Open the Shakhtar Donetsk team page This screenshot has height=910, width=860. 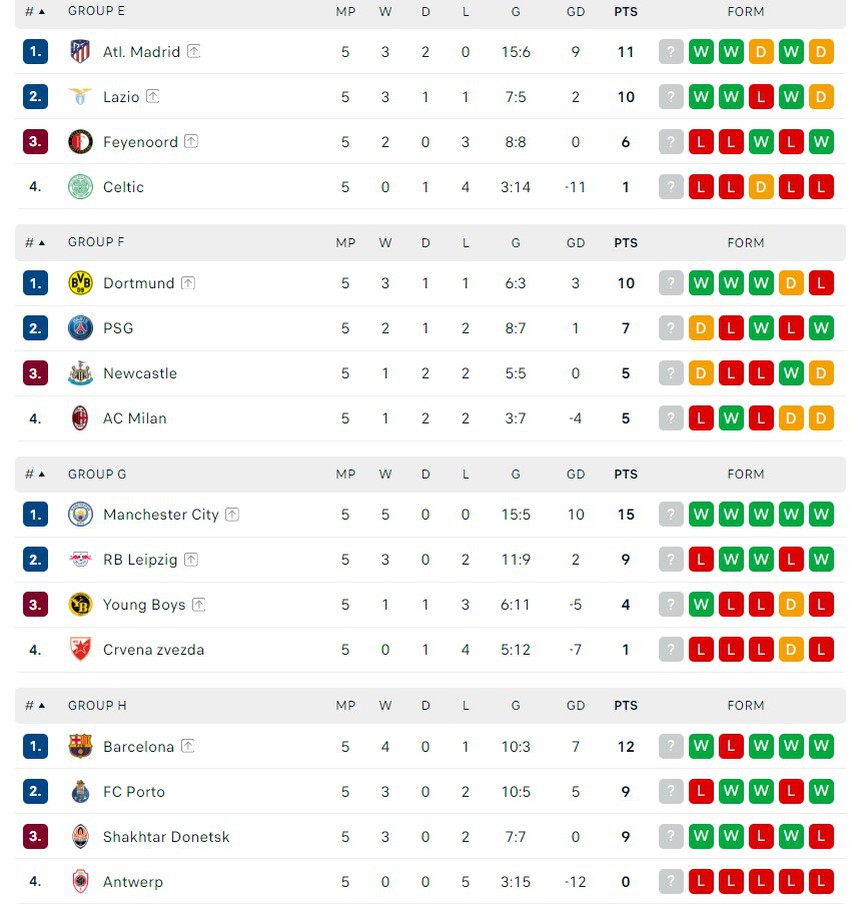click(x=166, y=836)
